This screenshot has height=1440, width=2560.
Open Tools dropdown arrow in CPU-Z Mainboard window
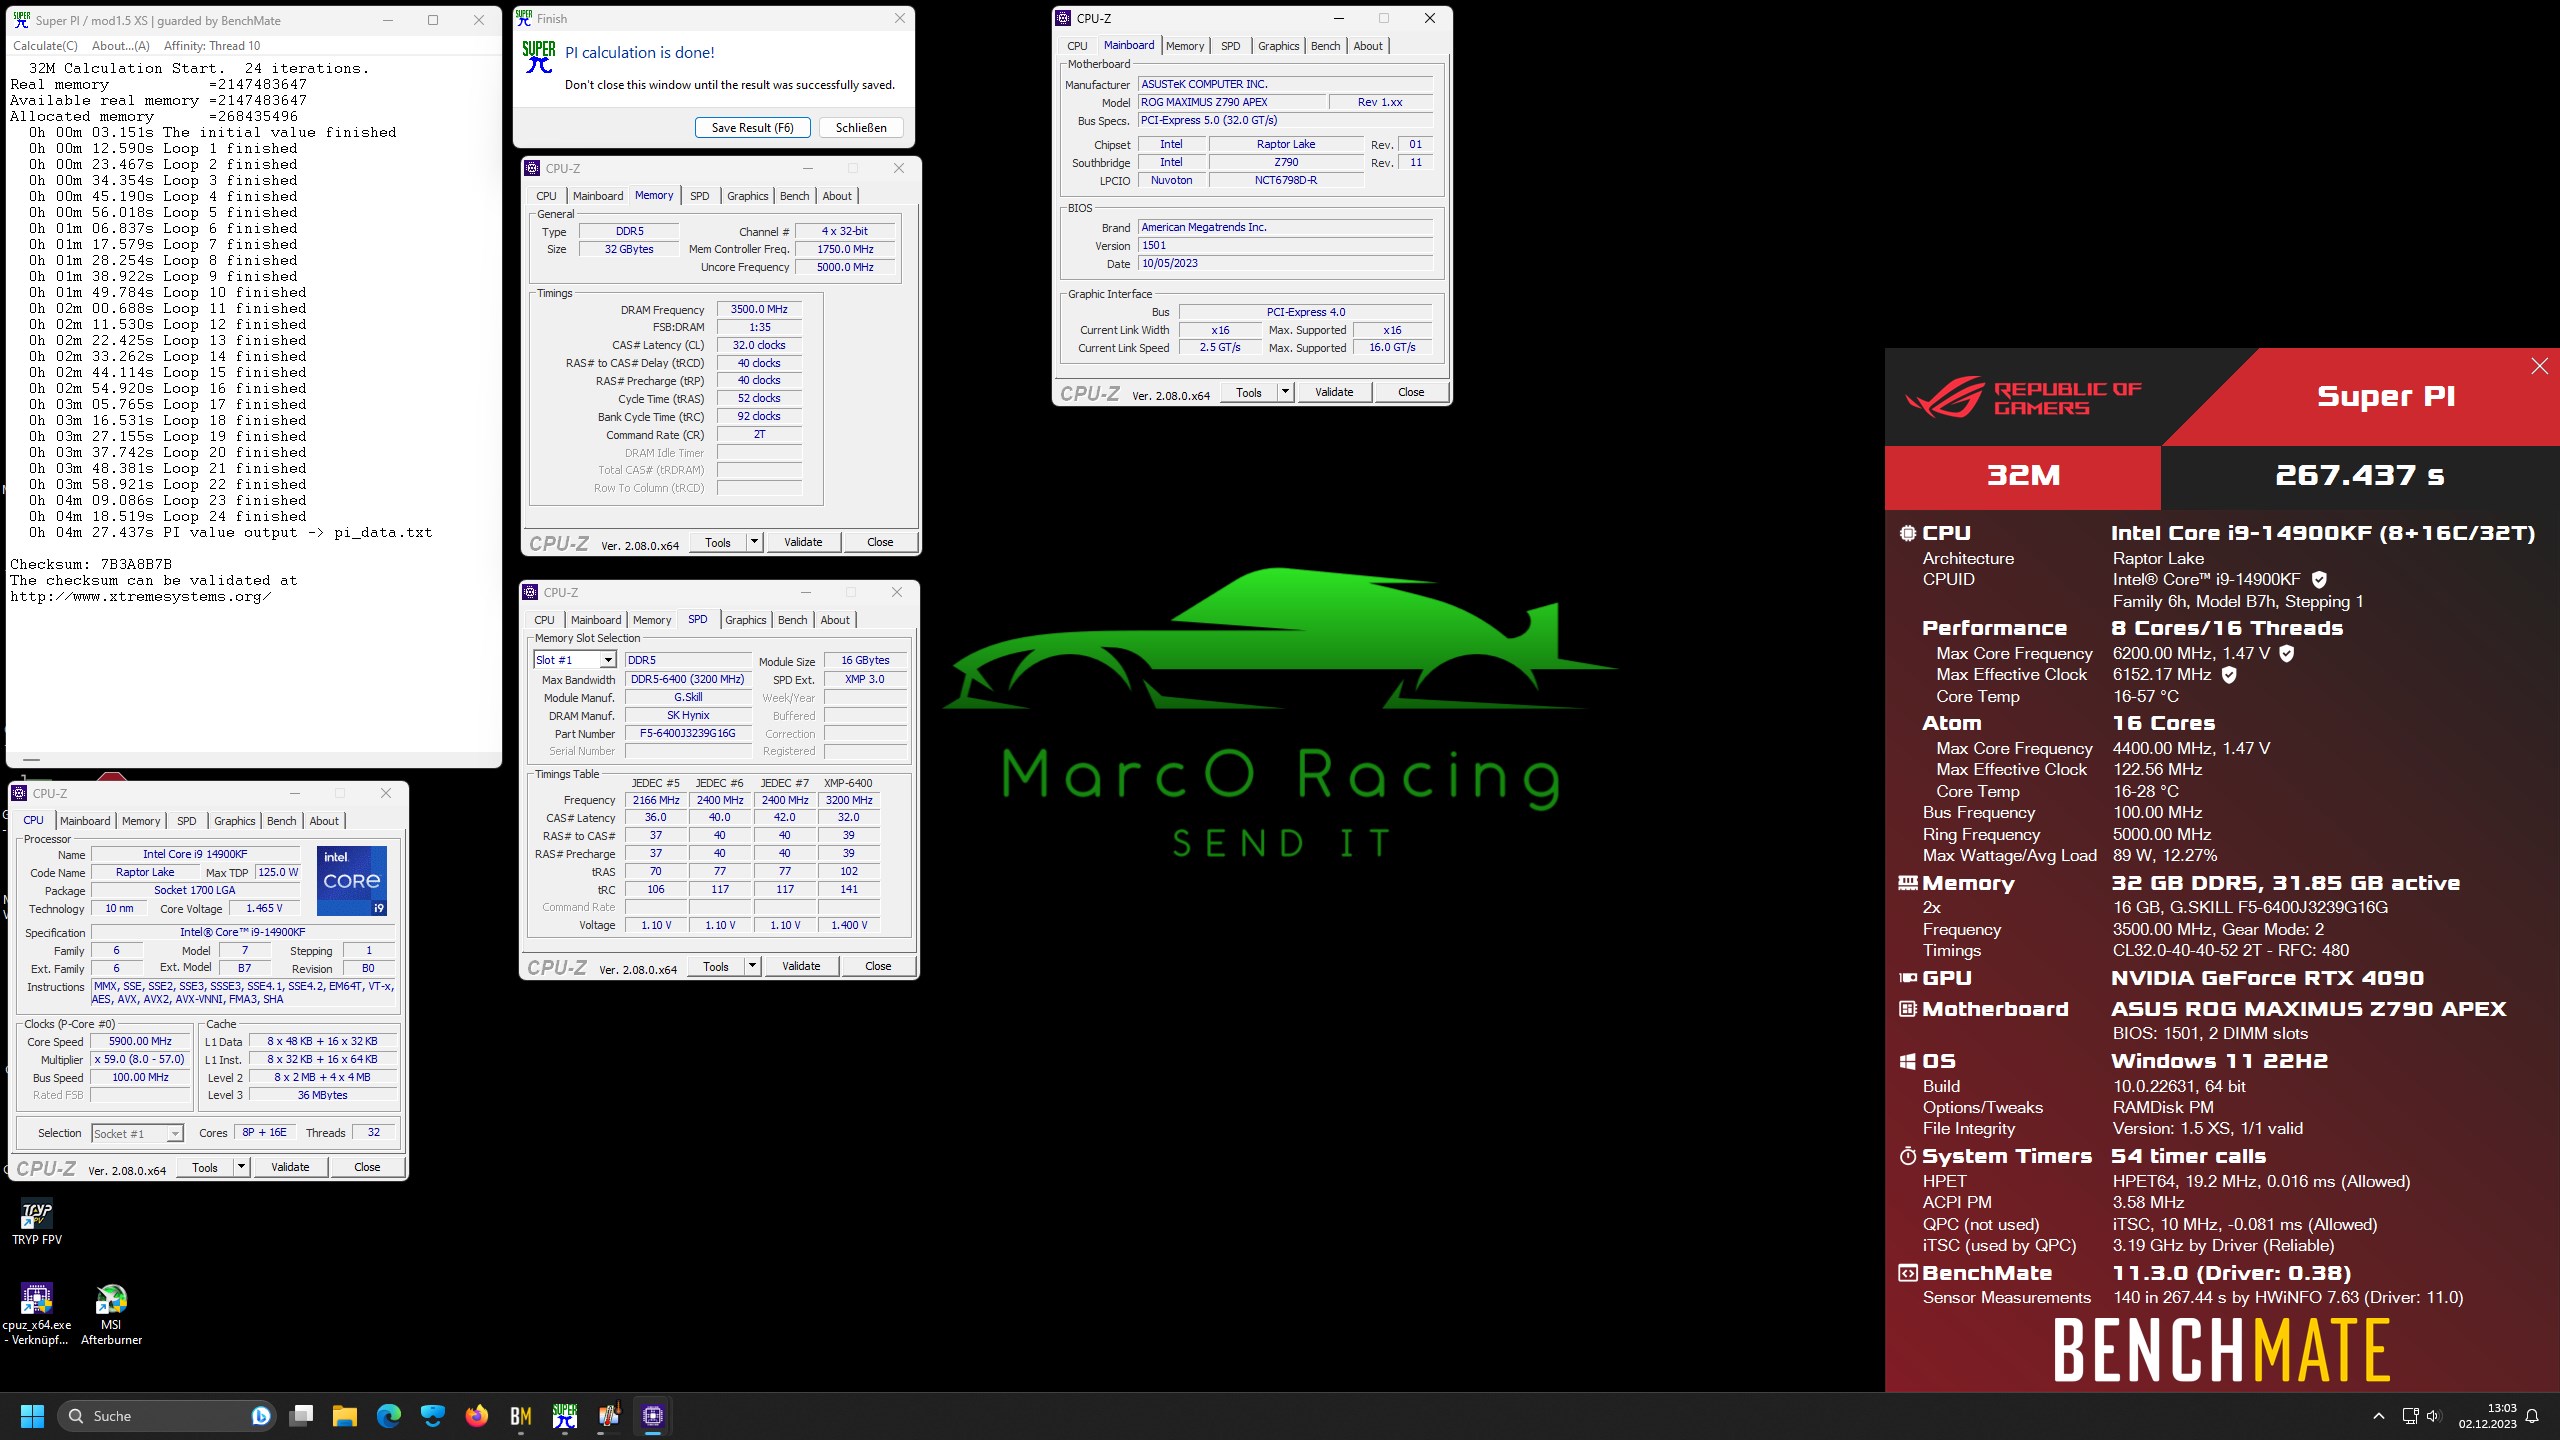[x=1285, y=392]
